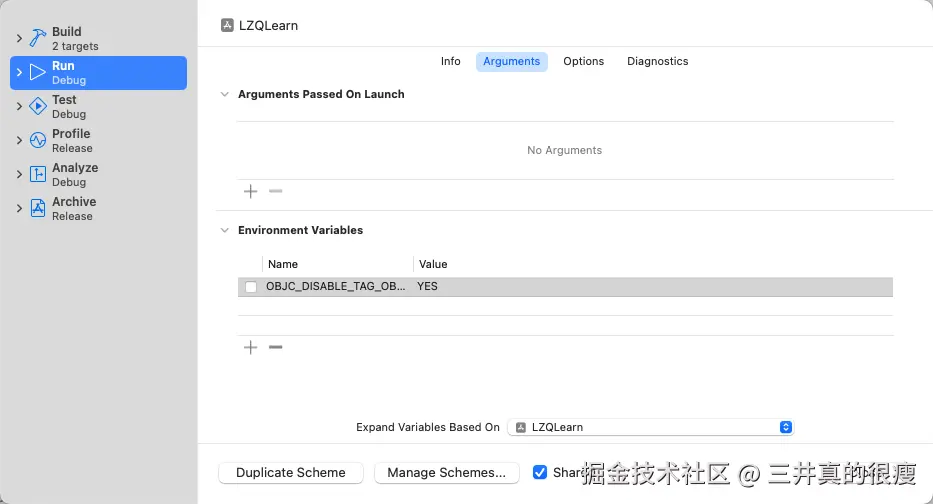Expand the Analyze action chevron
The image size is (933, 504).
click(x=19, y=174)
